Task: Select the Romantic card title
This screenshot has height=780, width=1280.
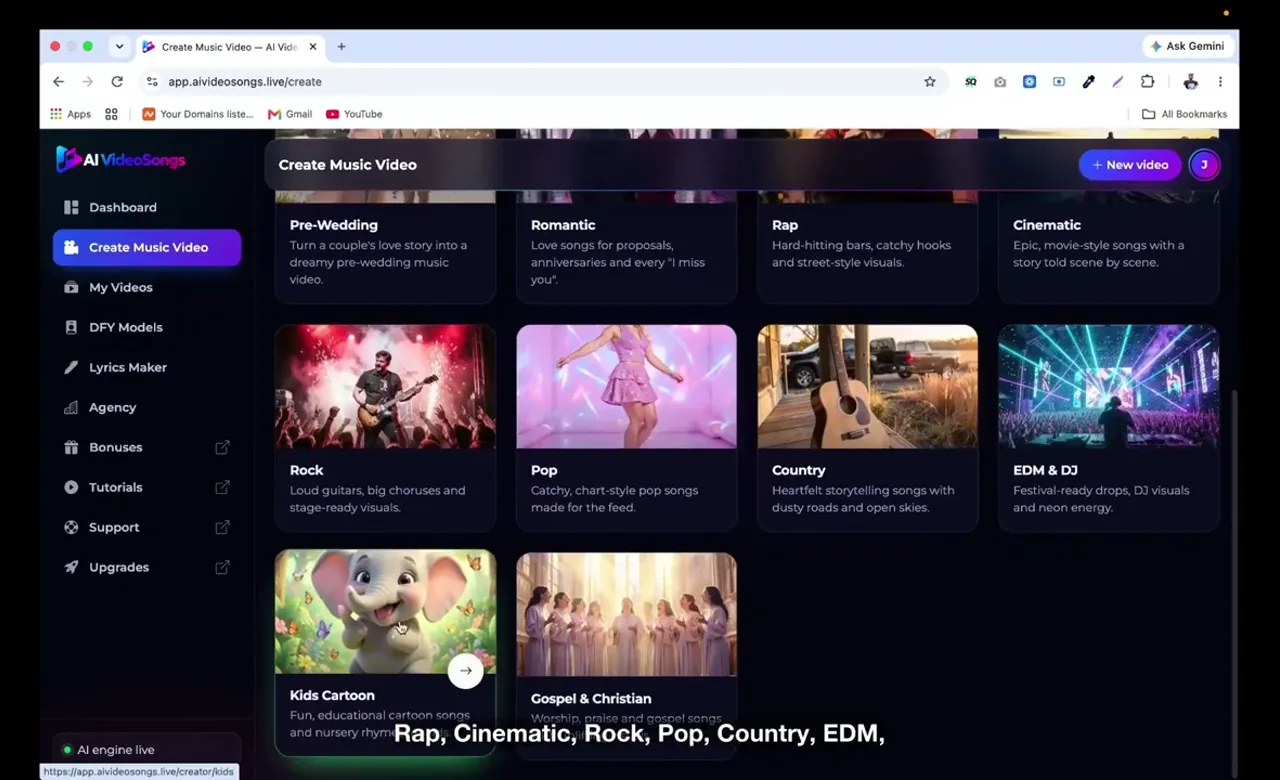Action: point(563,225)
